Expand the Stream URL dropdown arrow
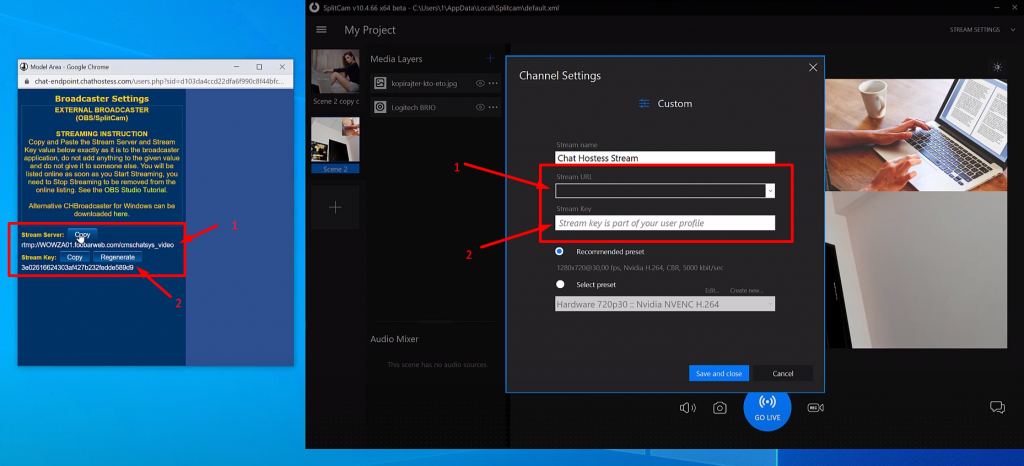Image resolution: width=1024 pixels, height=466 pixels. (771, 191)
